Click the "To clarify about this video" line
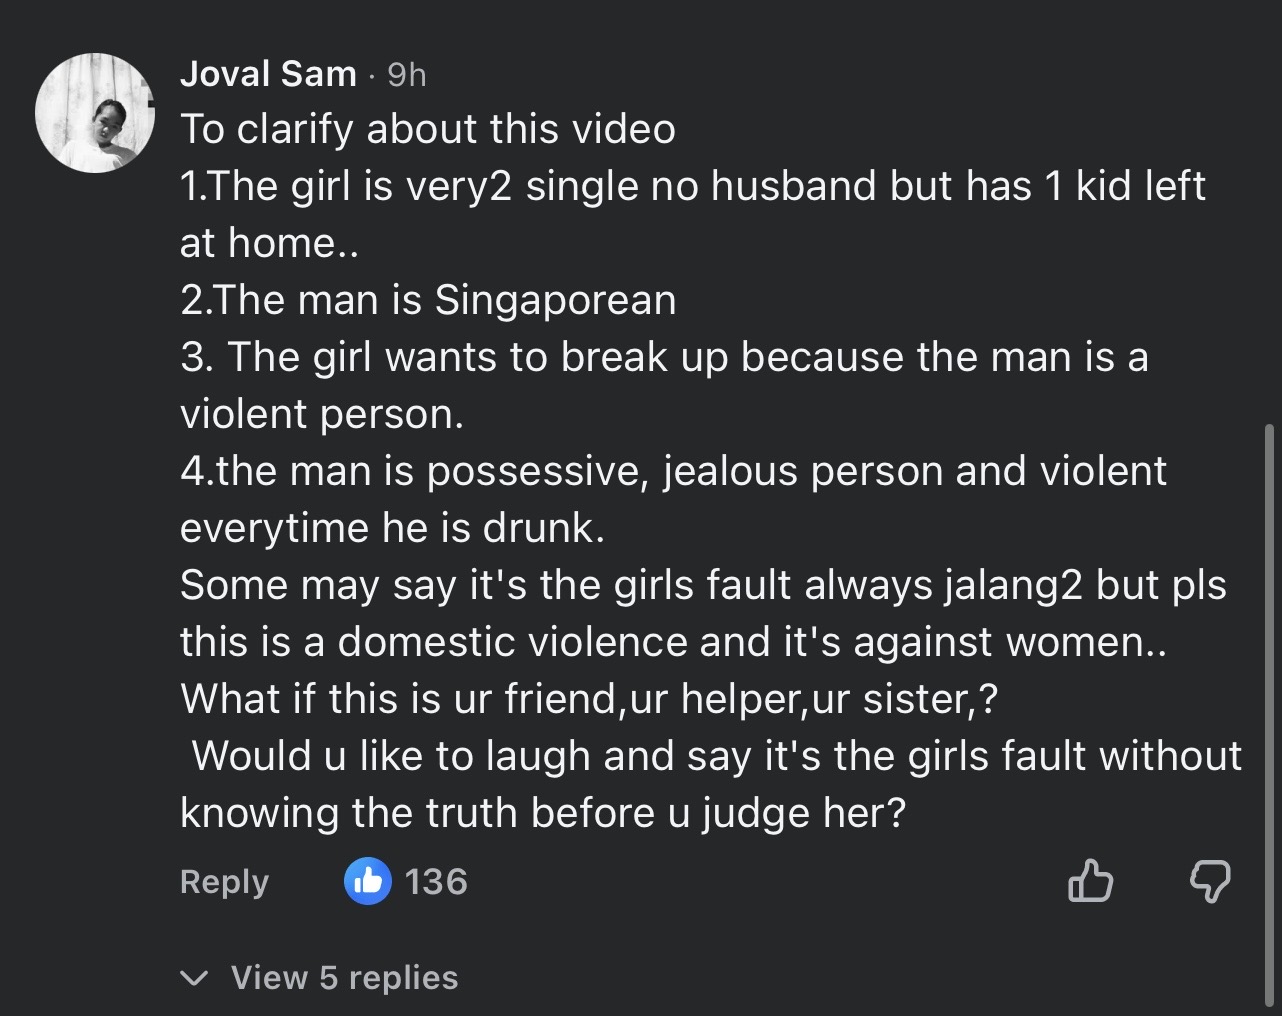Screen dimensions: 1282x1016 pyautogui.click(x=428, y=129)
